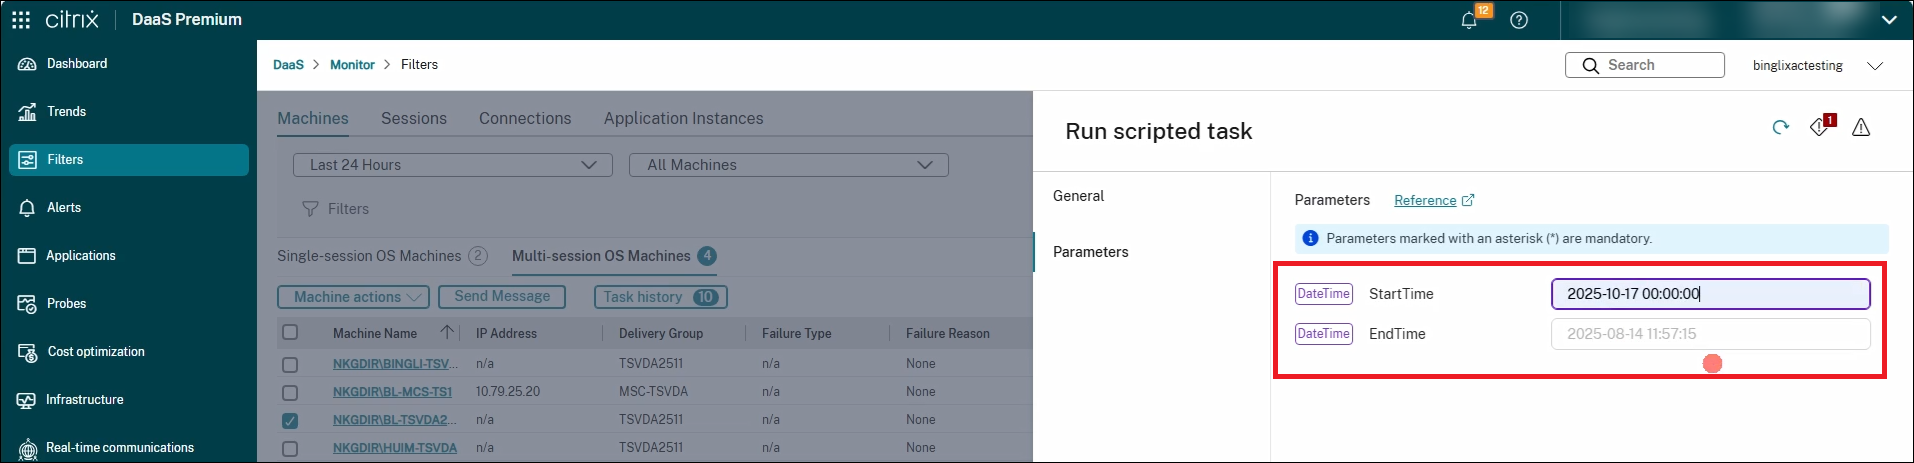1914x463 pixels.
Task: Click the Delivery Group column header
Action: (661, 334)
